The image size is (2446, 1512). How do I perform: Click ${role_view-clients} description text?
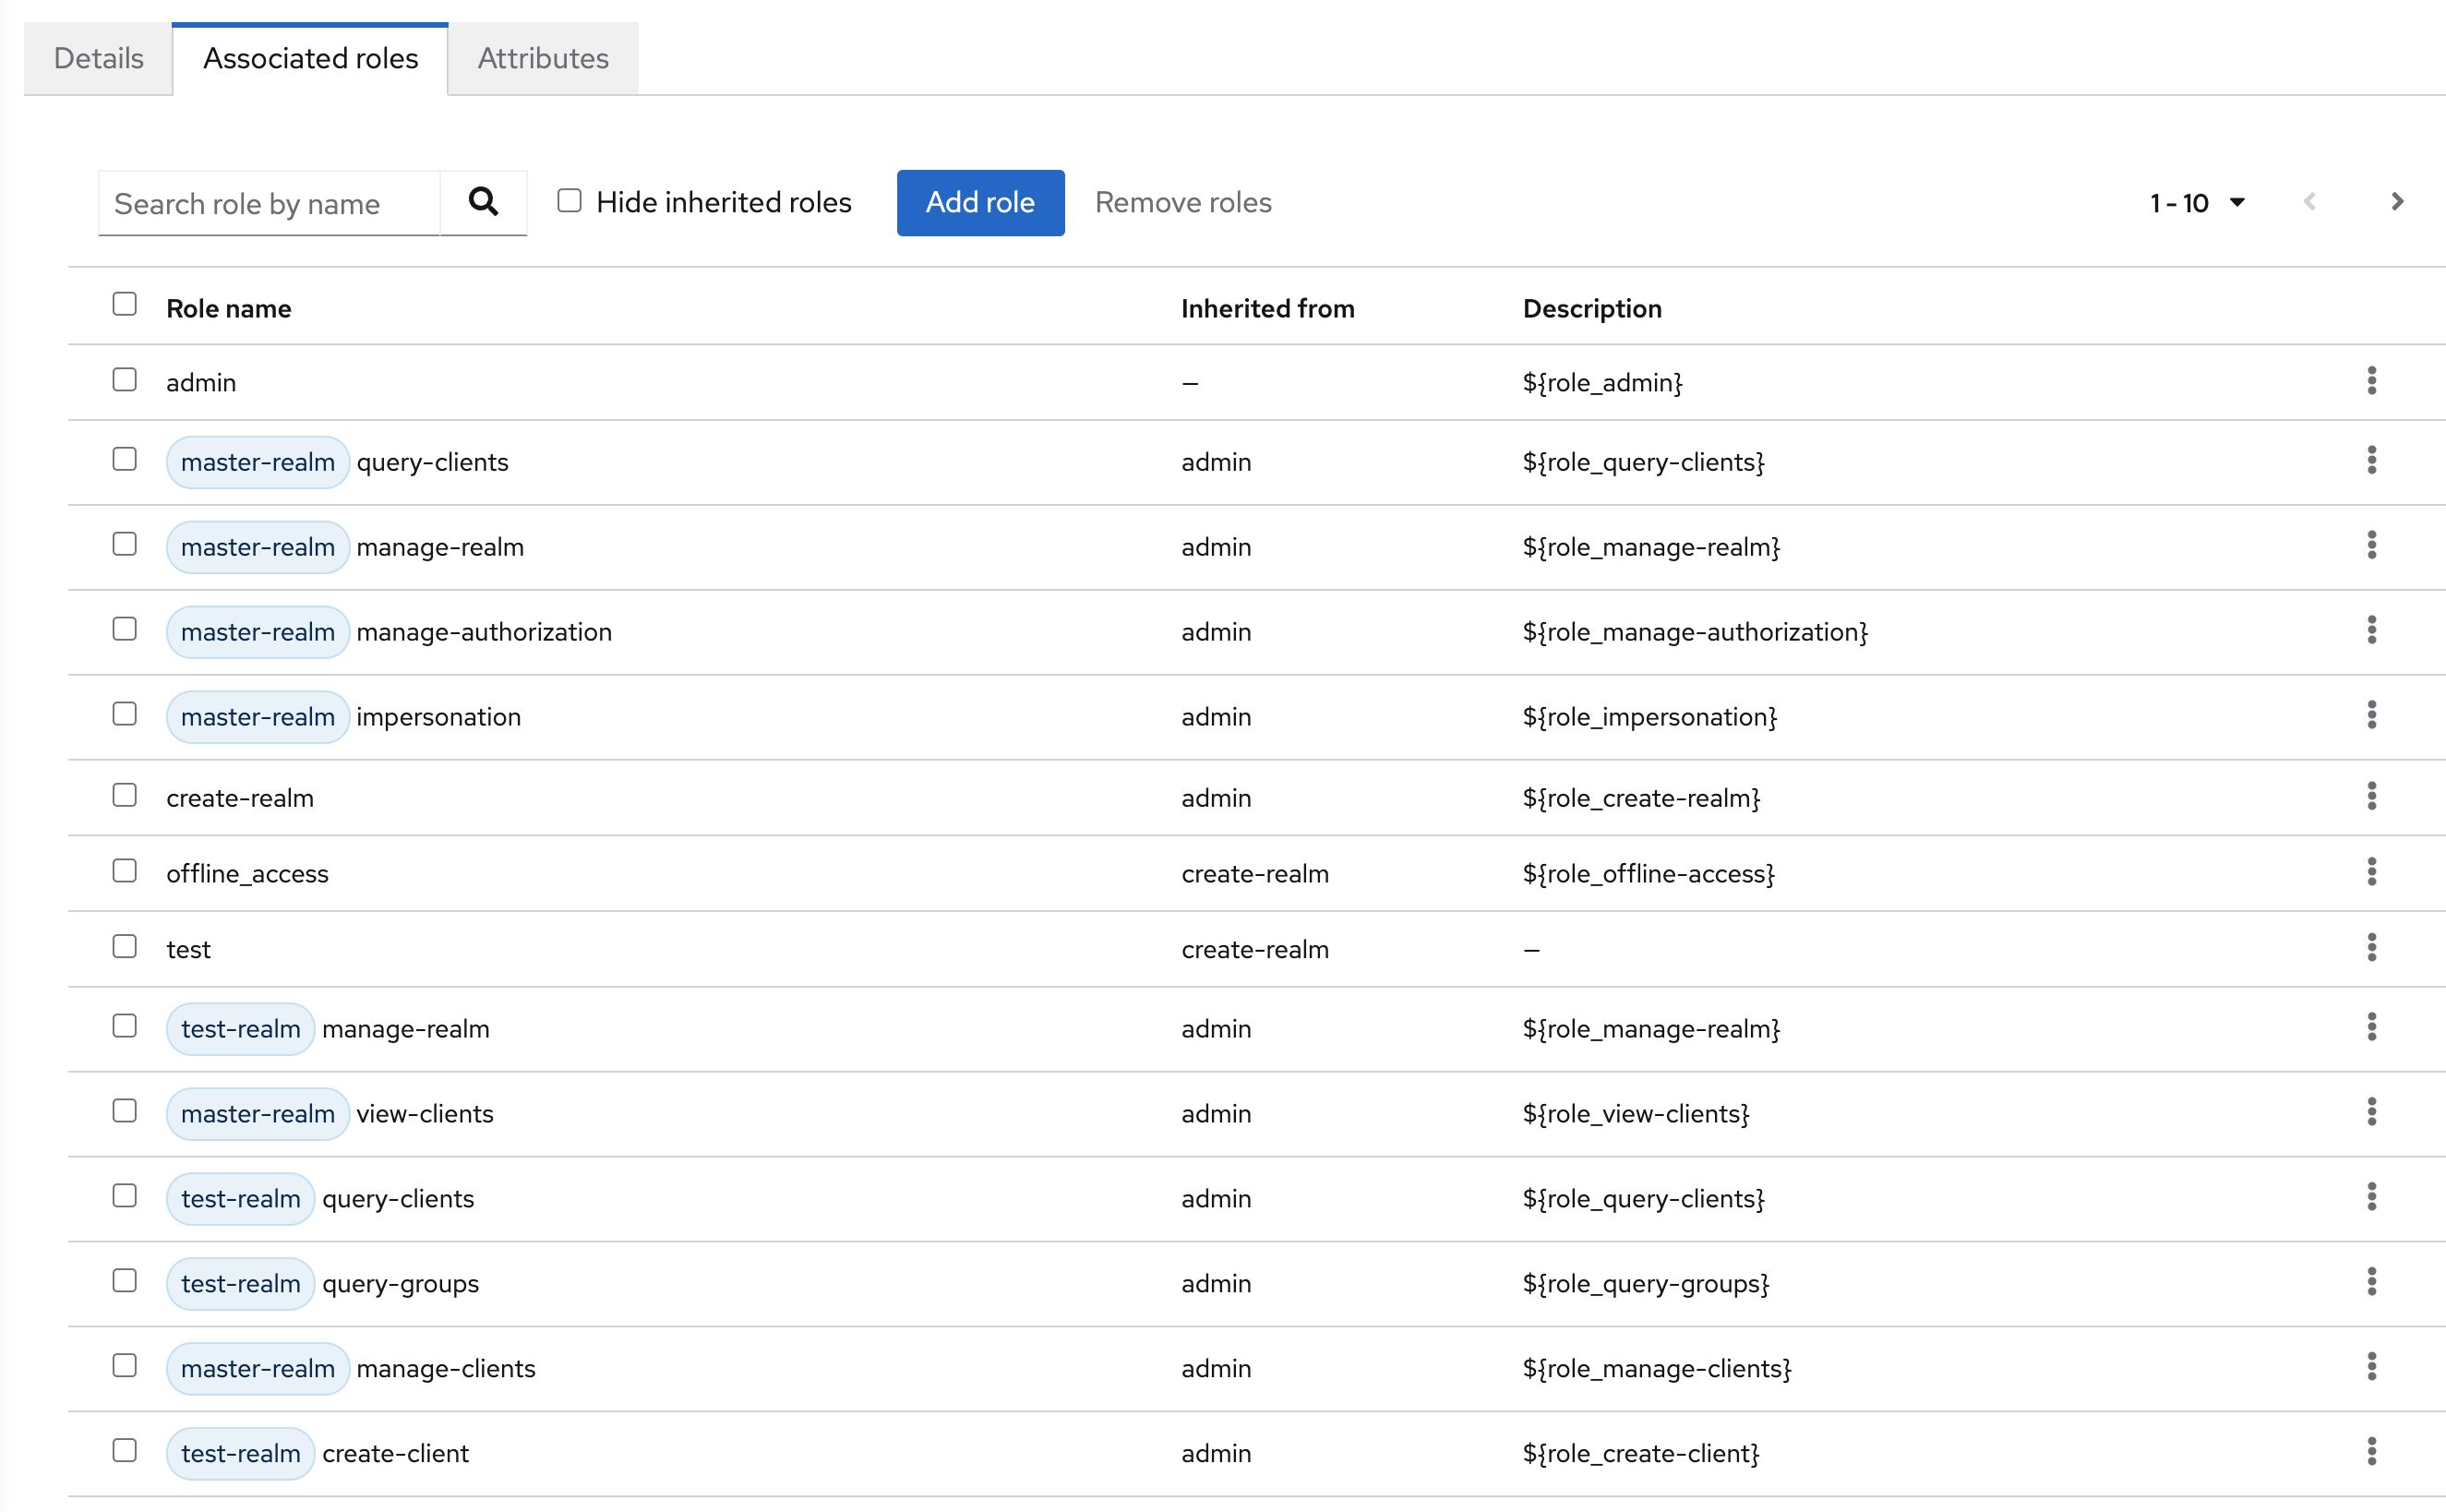pos(1635,1114)
